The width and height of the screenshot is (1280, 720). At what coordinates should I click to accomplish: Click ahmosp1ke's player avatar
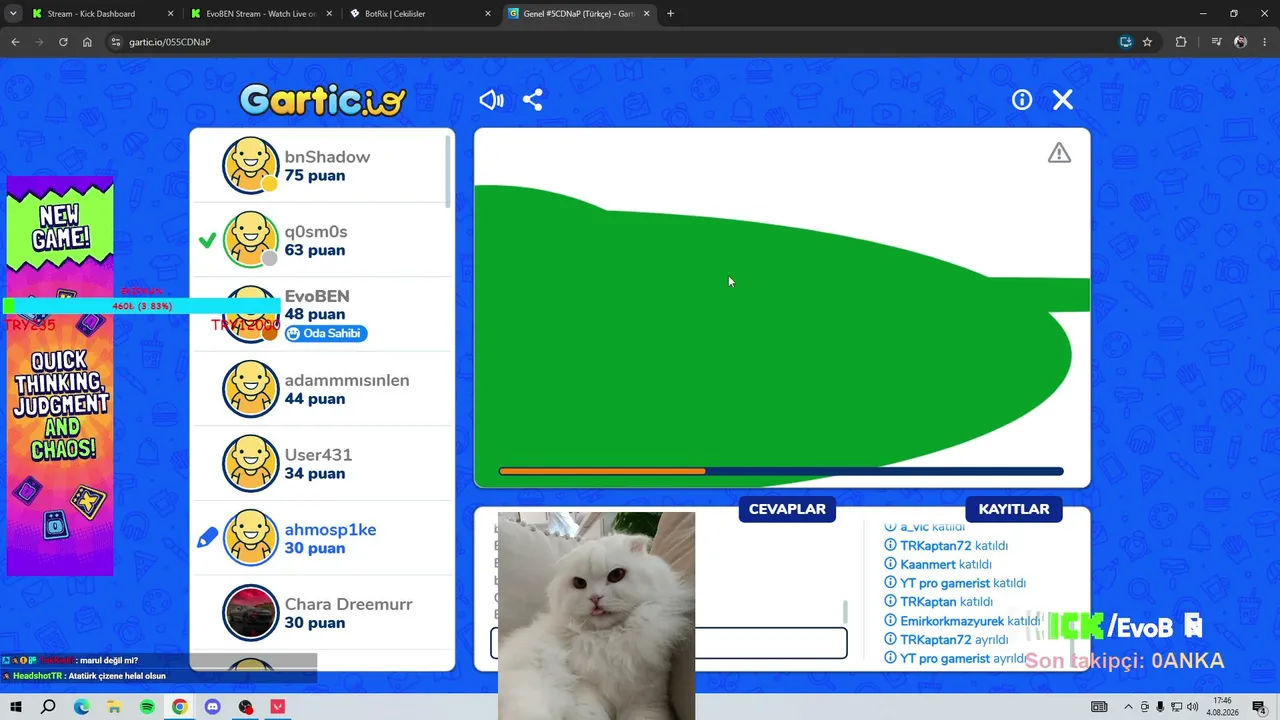pyautogui.click(x=250, y=538)
